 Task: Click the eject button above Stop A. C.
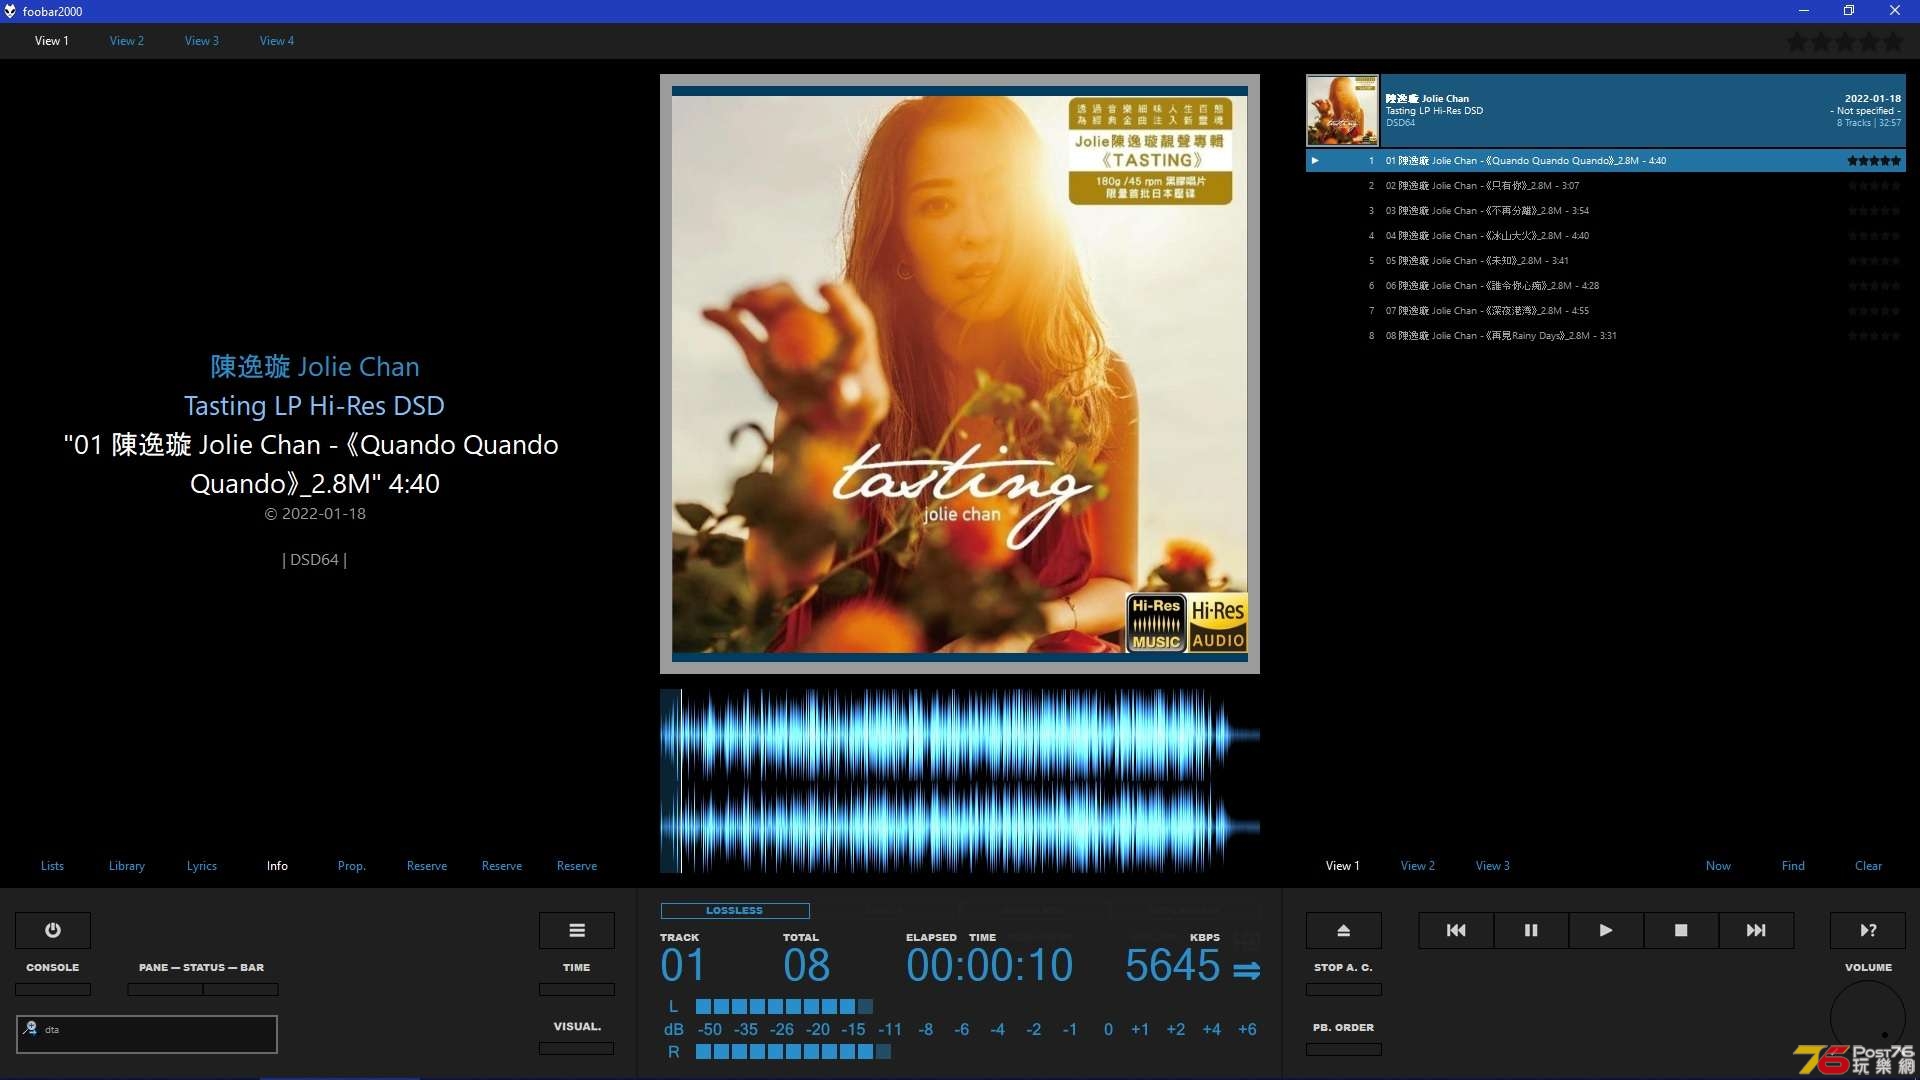[x=1344, y=930]
